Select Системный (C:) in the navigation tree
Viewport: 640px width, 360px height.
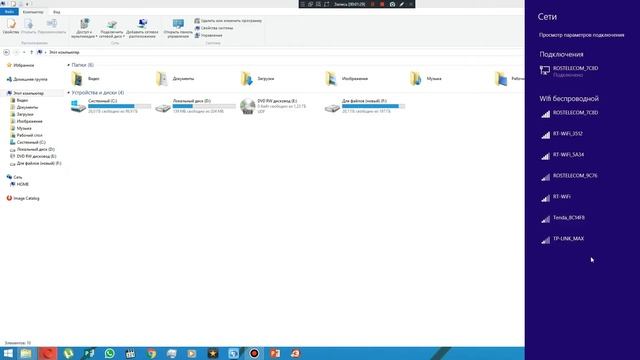[x=28, y=142]
